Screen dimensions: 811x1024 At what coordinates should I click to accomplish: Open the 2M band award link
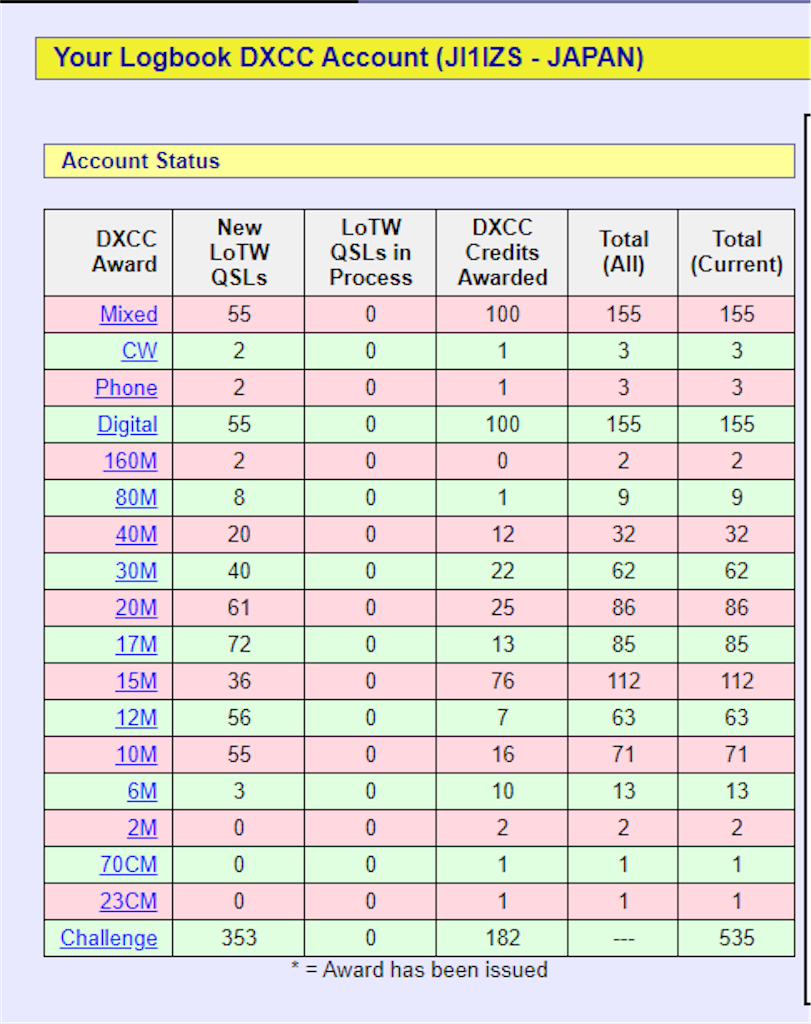pyautogui.click(x=142, y=827)
